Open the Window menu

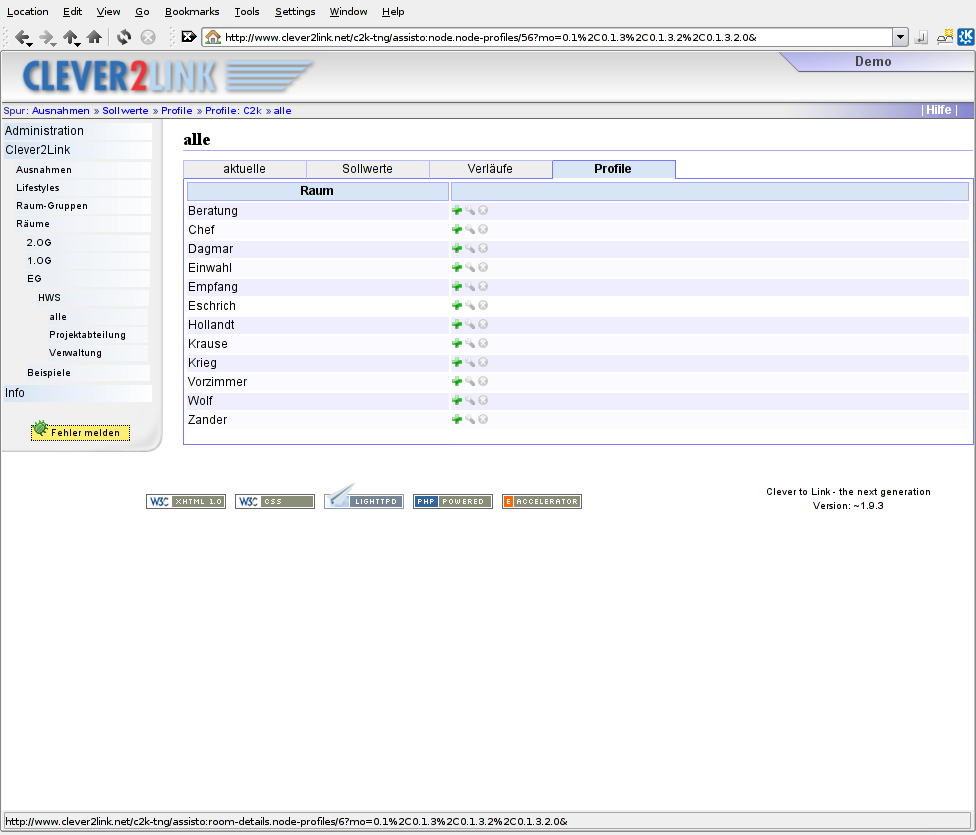coord(348,11)
